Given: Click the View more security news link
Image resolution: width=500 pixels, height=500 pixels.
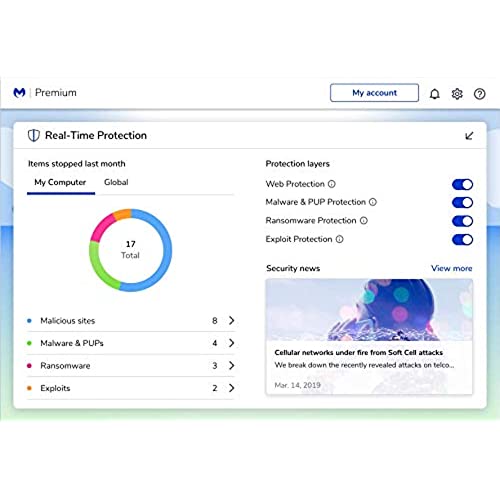Looking at the screenshot, I should click(x=452, y=268).
